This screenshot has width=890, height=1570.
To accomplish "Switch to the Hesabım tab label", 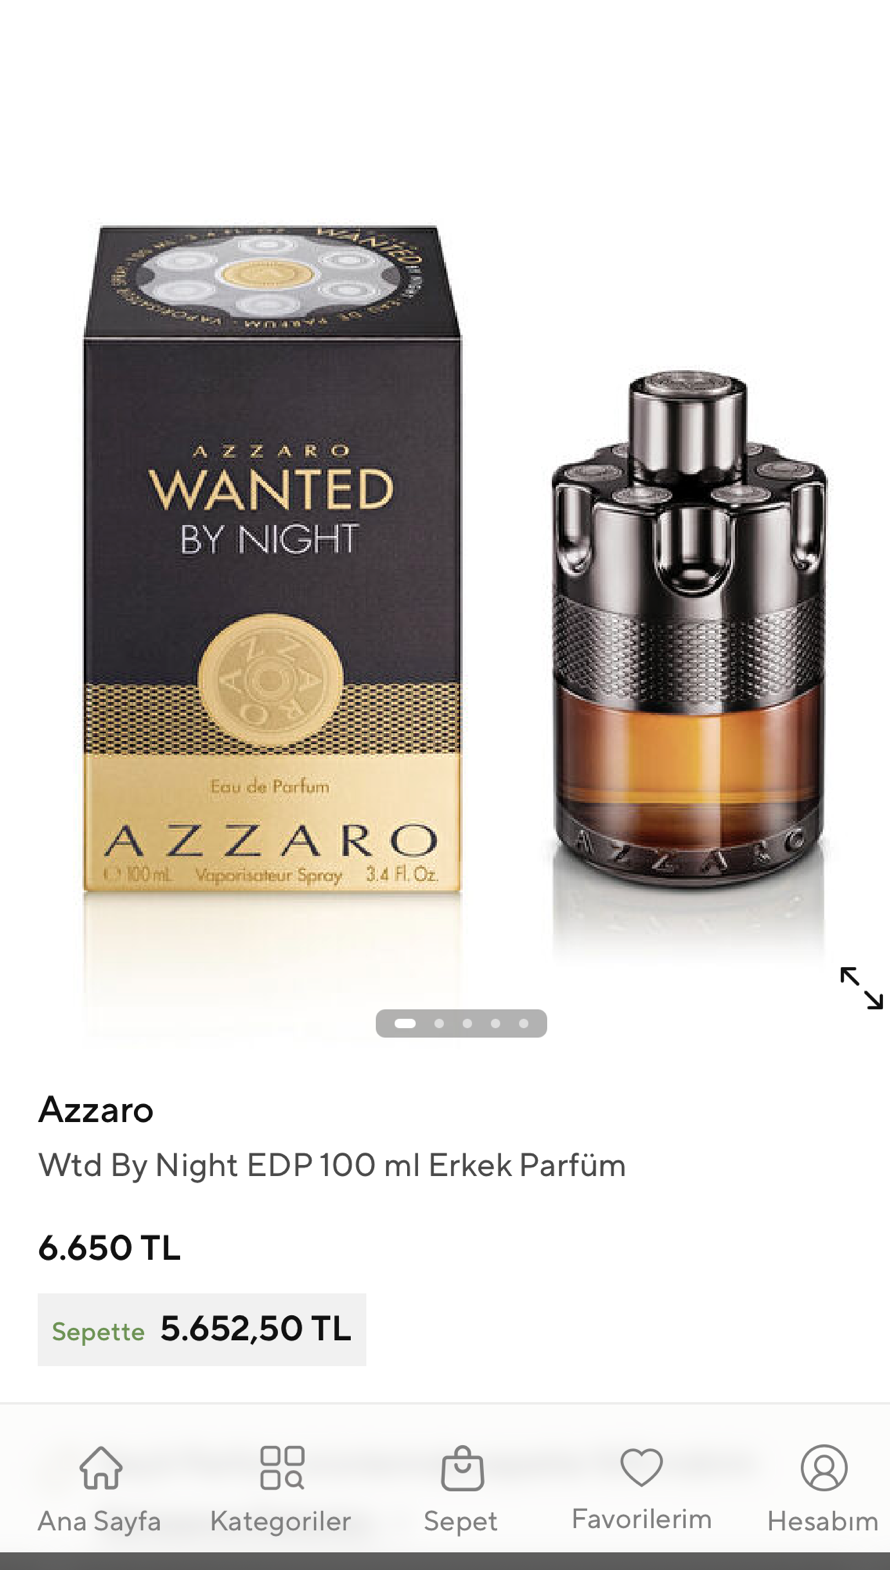I will (823, 1521).
